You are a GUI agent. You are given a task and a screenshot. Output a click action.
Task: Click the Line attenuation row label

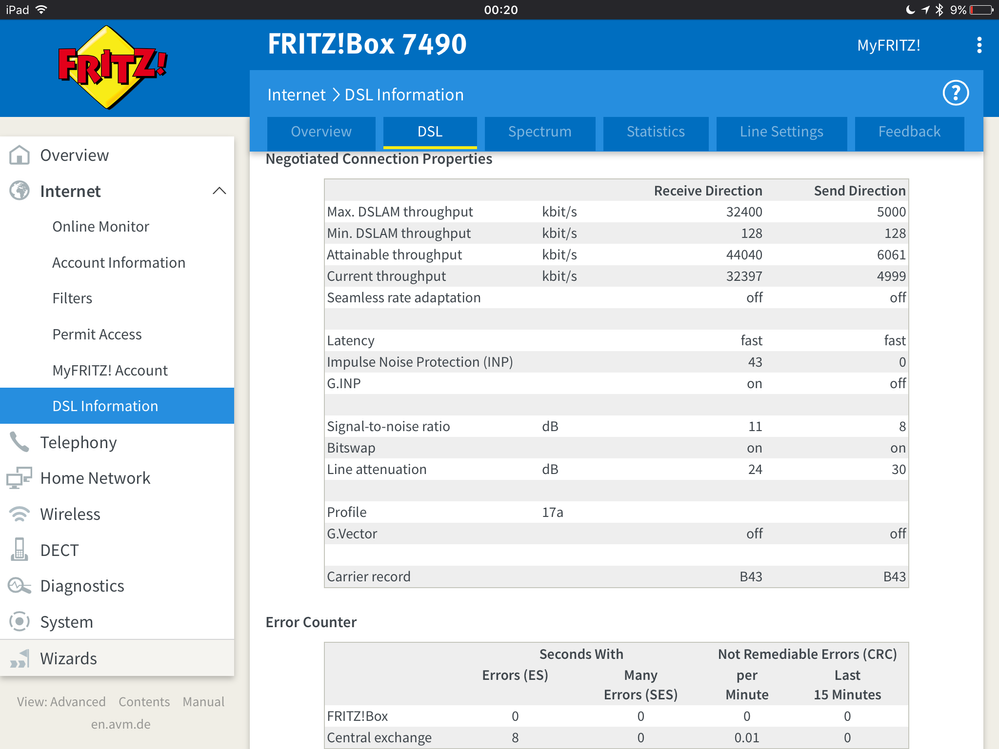tap(377, 469)
